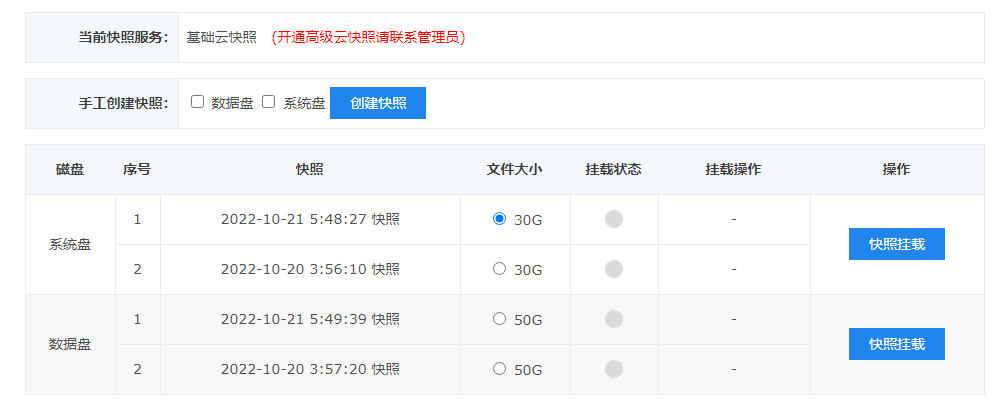Click 快照挂载 button for 系统盘
Image resolution: width=1001 pixels, height=400 pixels.
pos(896,244)
